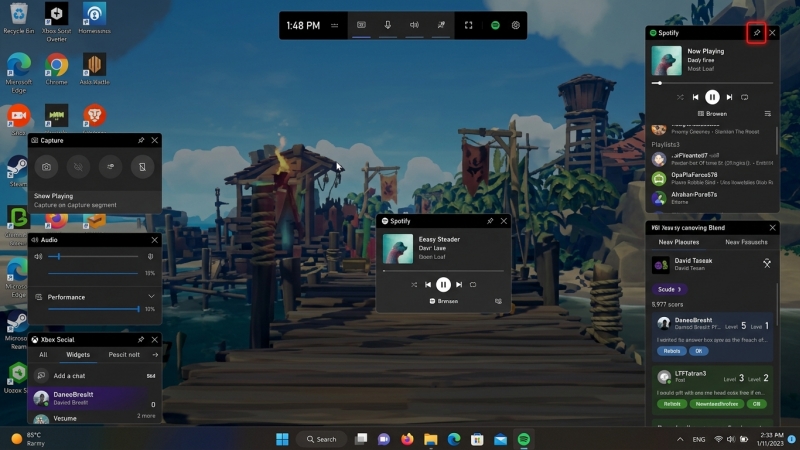Open the OpaPlaFarce578 playlist row
The width and height of the screenshot is (800, 450).
[x=712, y=179]
